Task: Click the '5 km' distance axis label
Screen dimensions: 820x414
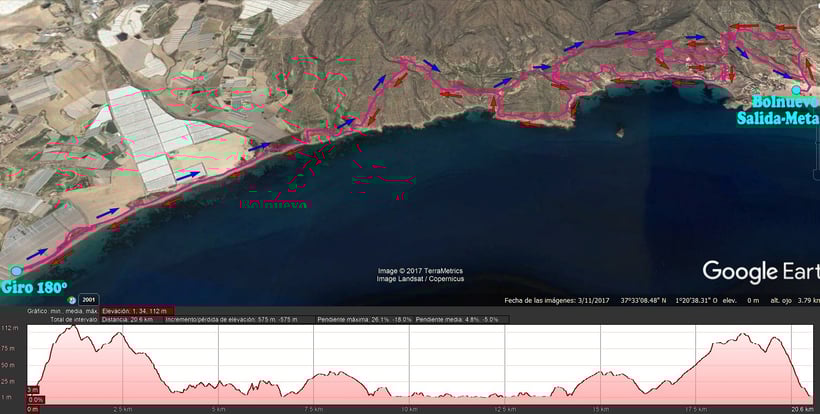Action: point(219,409)
